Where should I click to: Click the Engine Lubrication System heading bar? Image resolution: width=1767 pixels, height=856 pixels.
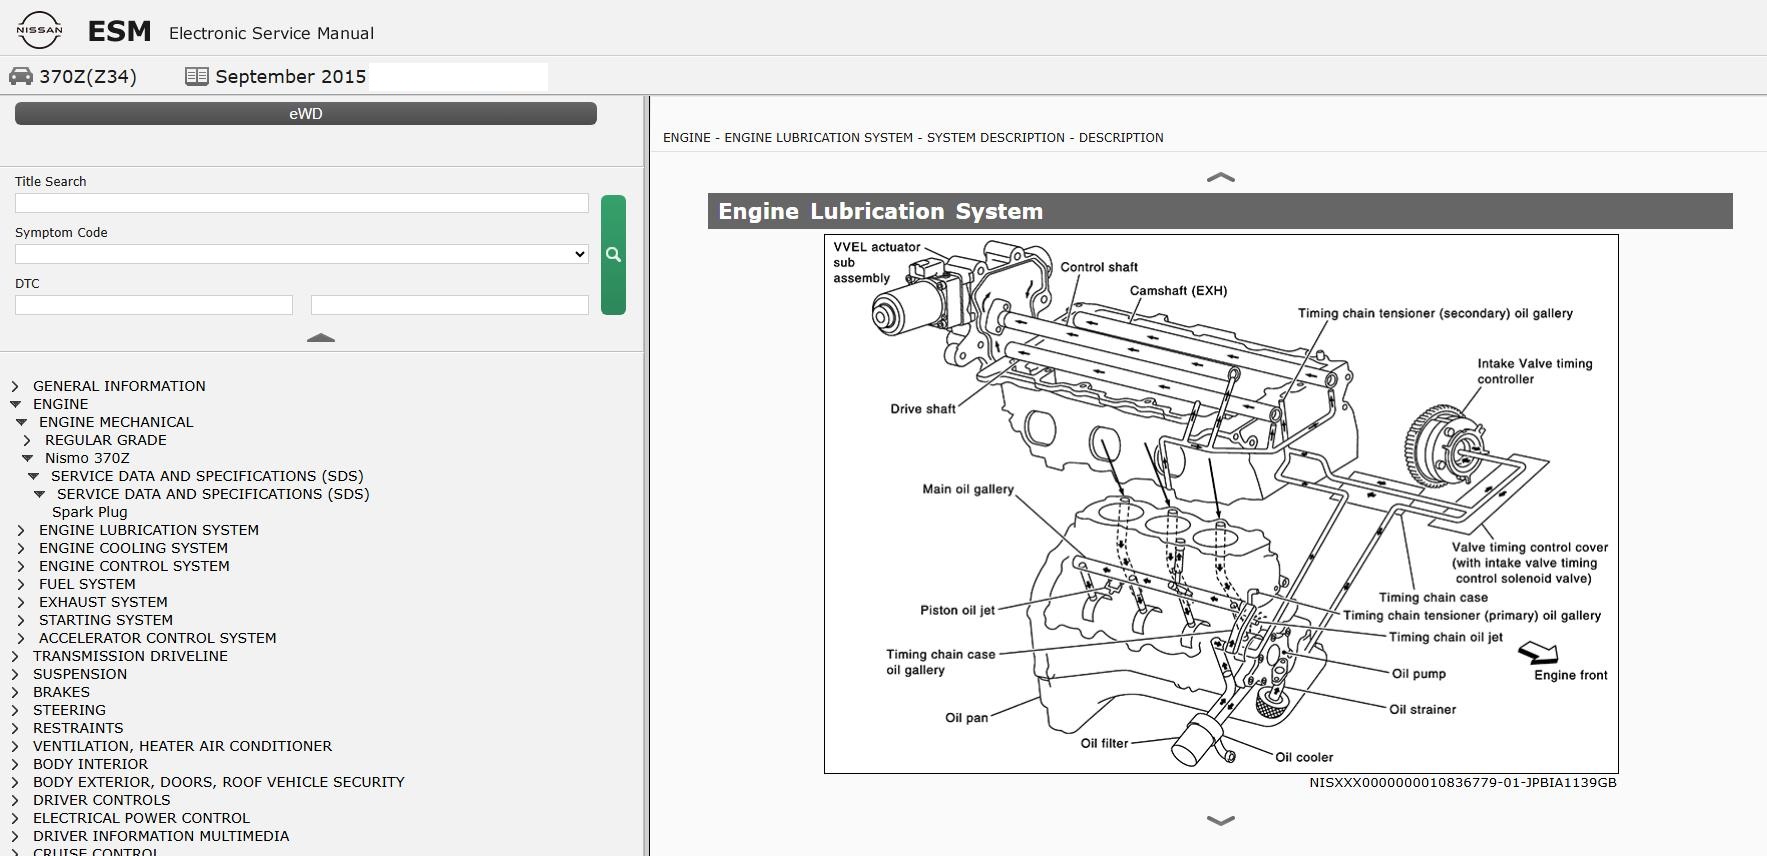coord(1220,211)
